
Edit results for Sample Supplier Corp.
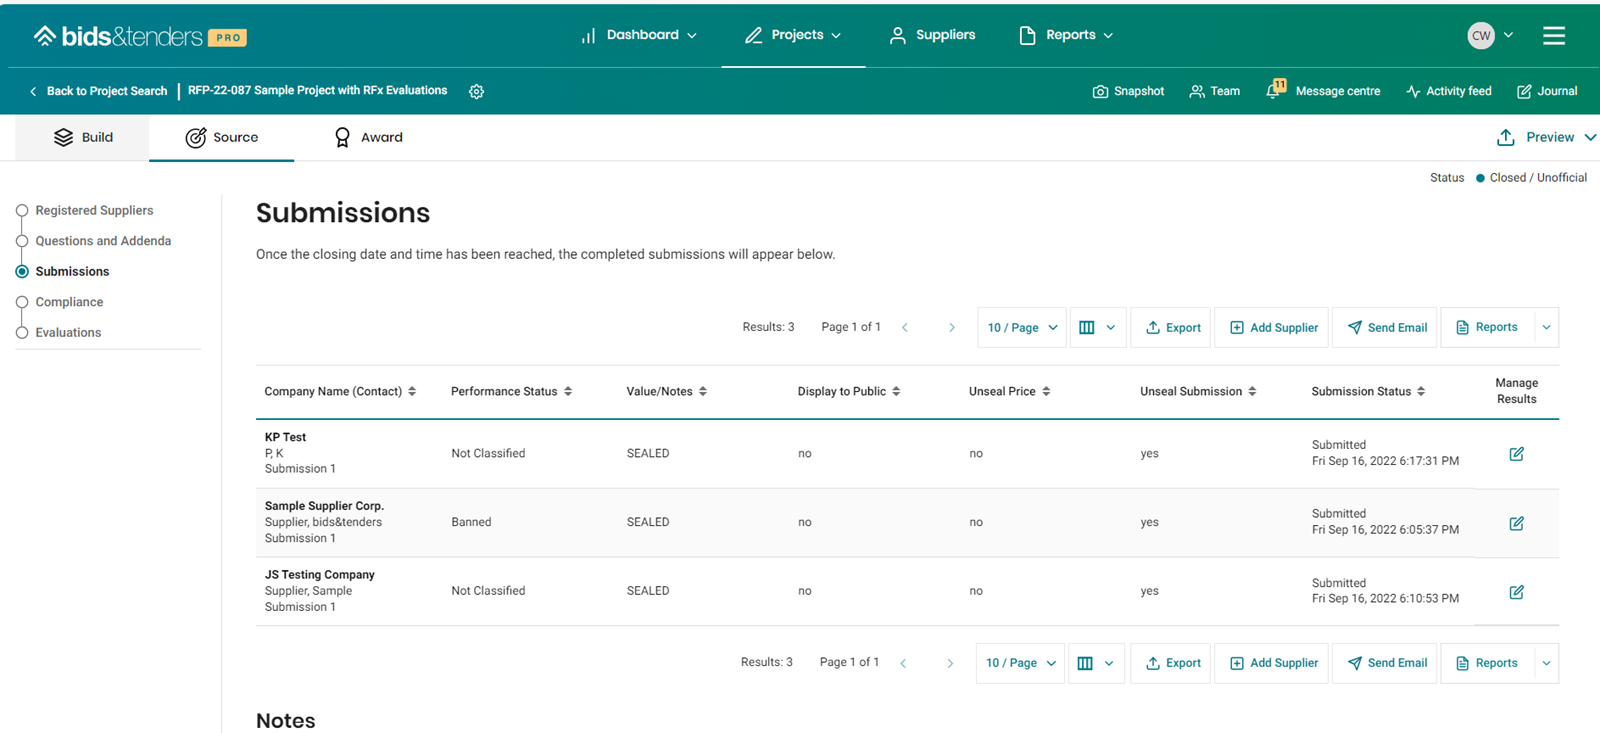click(1516, 523)
